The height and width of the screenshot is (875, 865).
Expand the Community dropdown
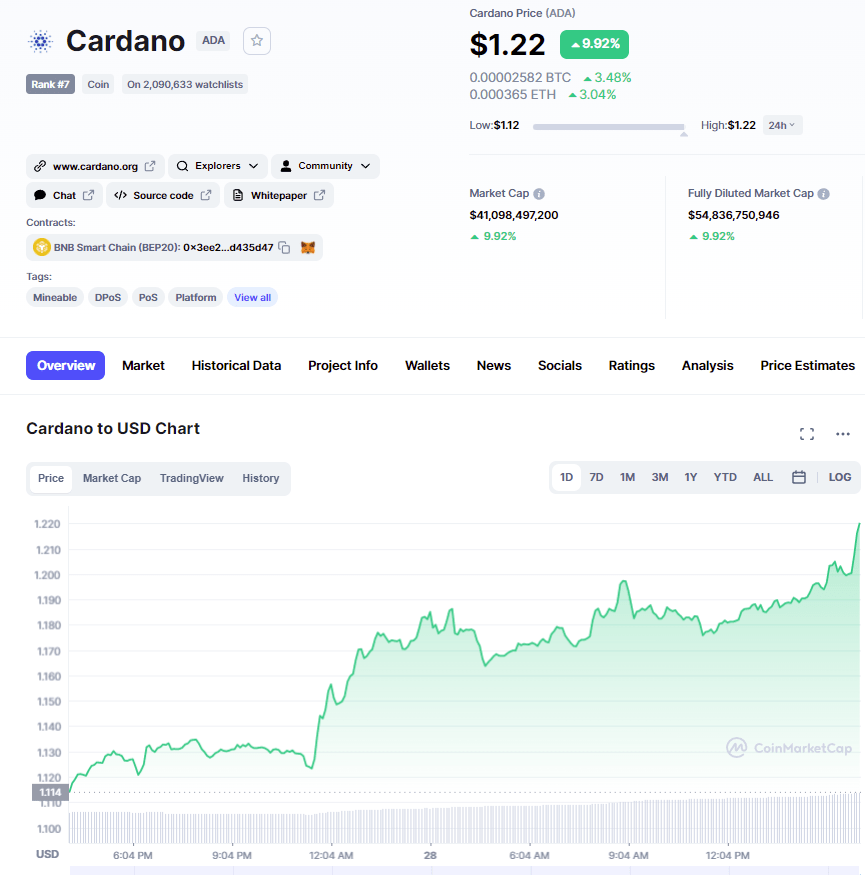(x=325, y=166)
